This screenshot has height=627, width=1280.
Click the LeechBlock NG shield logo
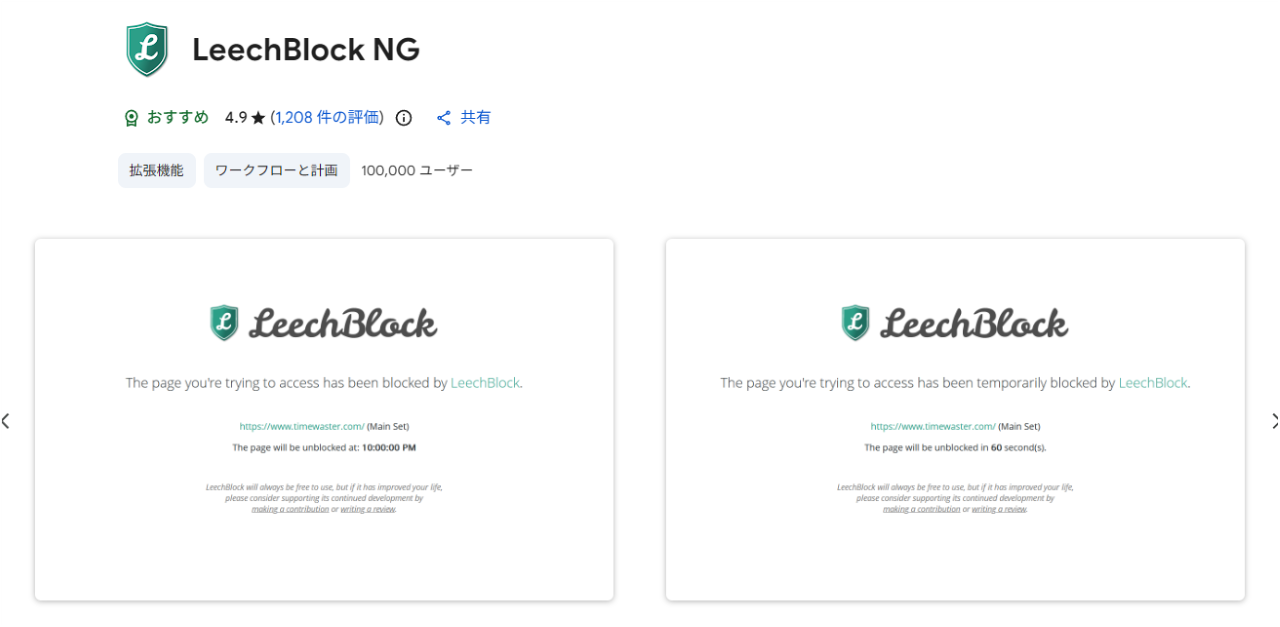point(146,48)
